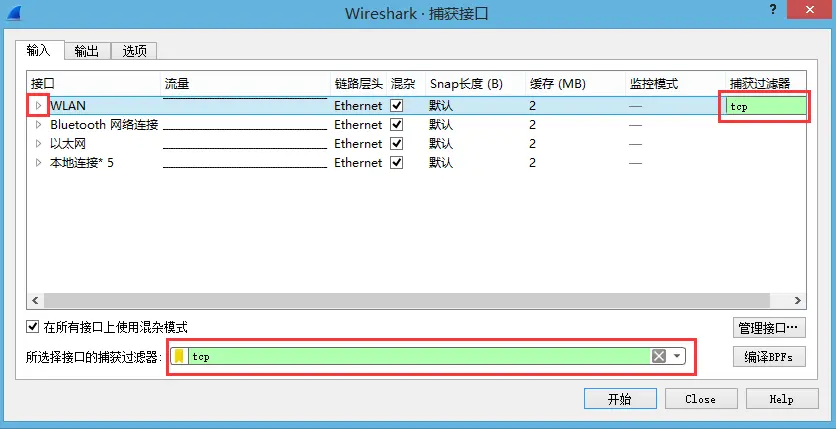
Task: Click the Wireshark shark fin title icon
Action: pos(14,13)
